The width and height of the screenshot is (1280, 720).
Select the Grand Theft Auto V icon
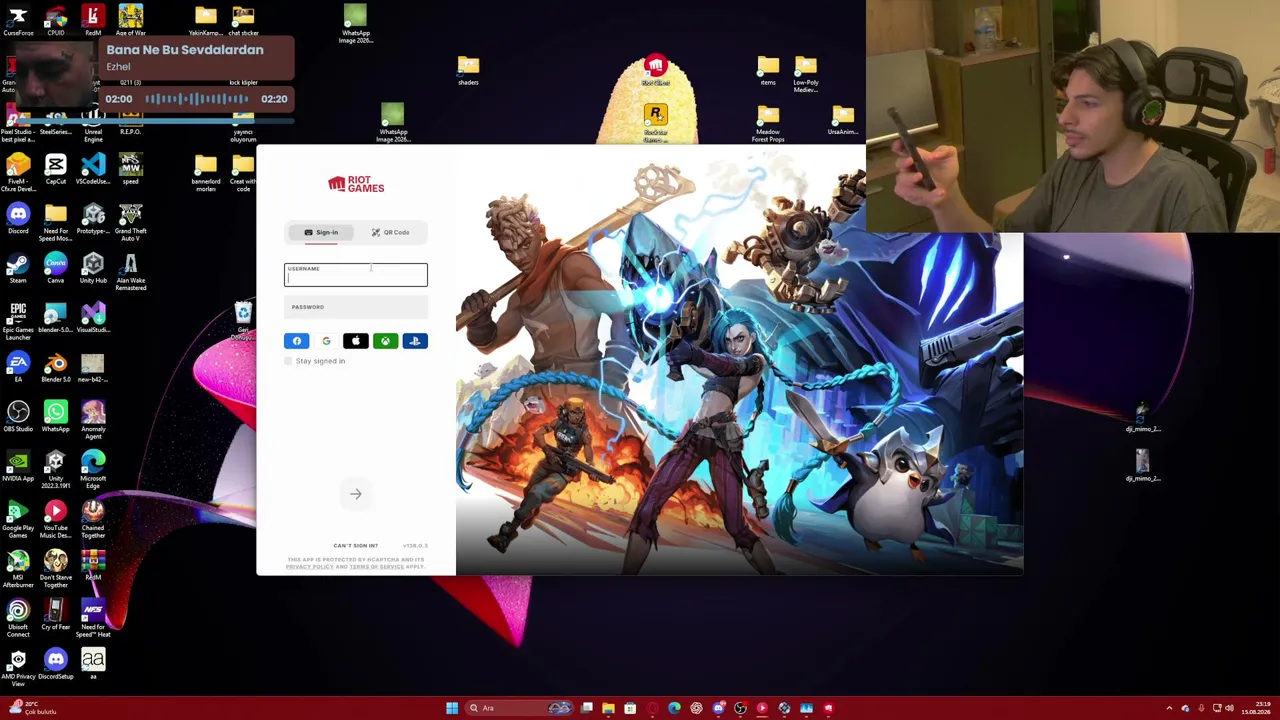pyautogui.click(x=131, y=221)
